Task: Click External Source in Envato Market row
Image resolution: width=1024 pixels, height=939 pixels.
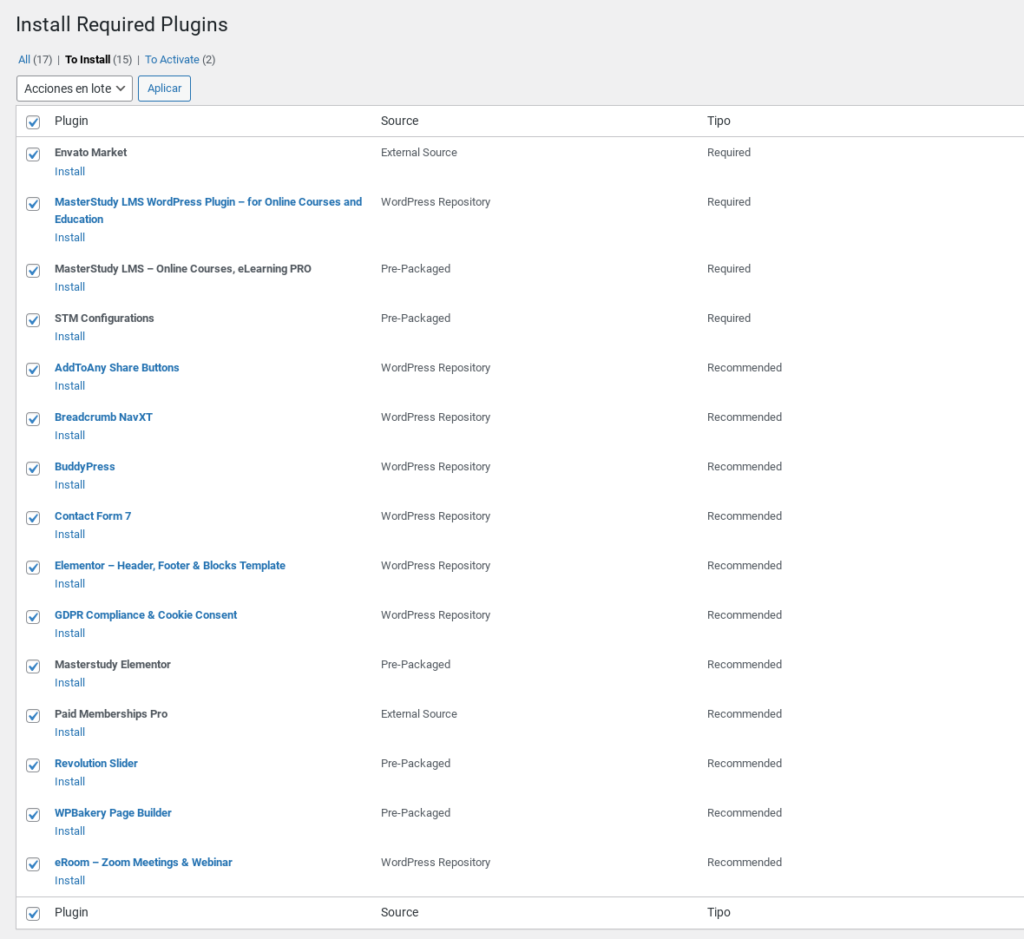Action: tap(419, 152)
